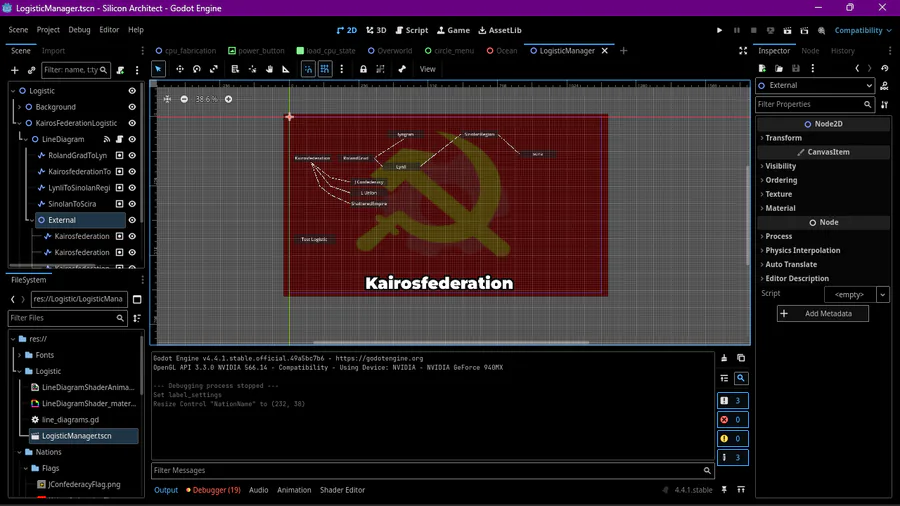Hide the LineDiagram node
900x506 pixels.
pos(132,139)
